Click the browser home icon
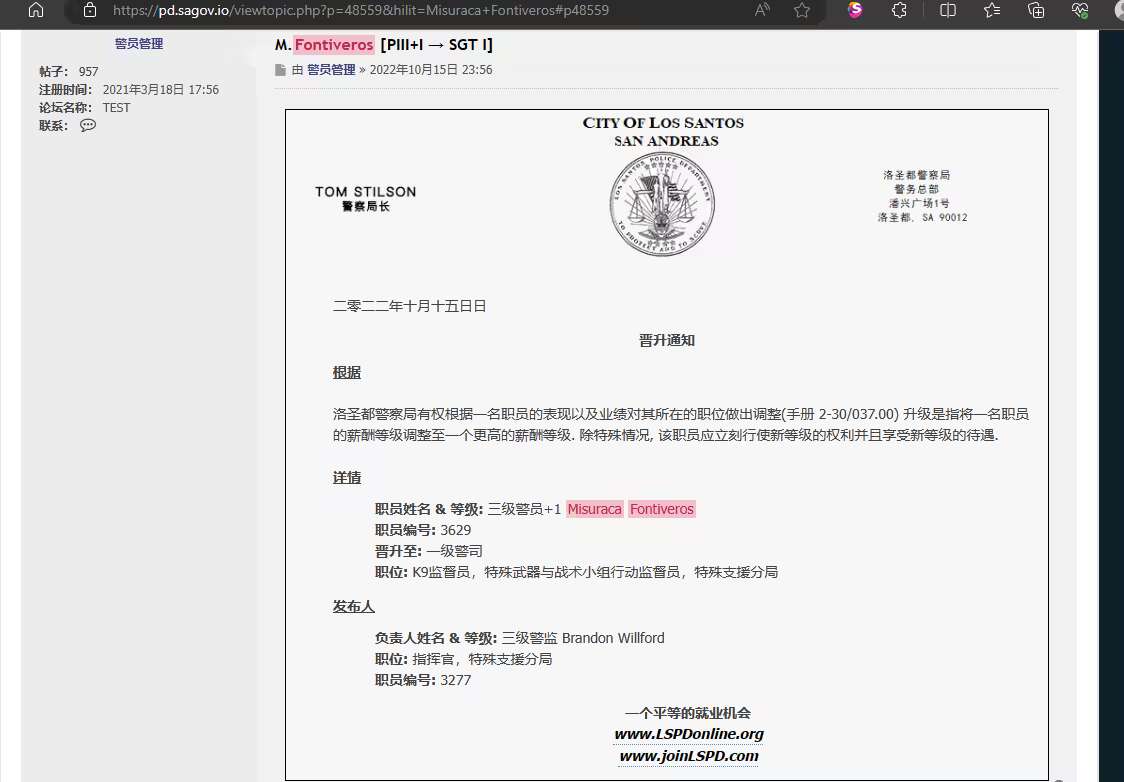Image resolution: width=1124 pixels, height=782 pixels. tap(34, 13)
